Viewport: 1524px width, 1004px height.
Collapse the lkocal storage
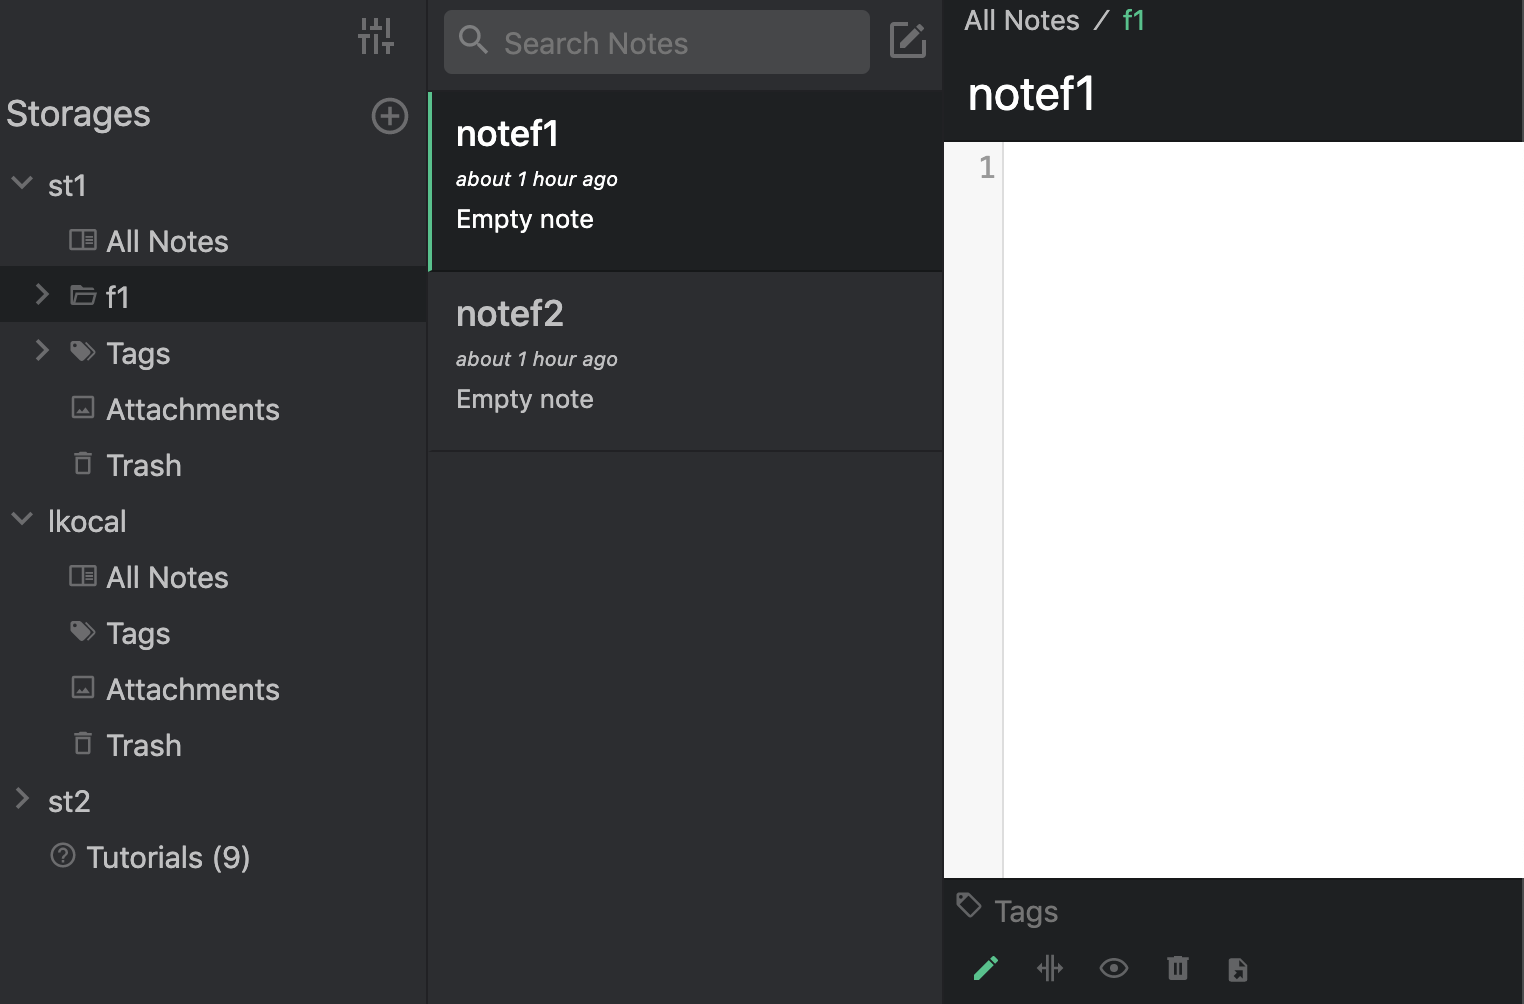pos(21,519)
